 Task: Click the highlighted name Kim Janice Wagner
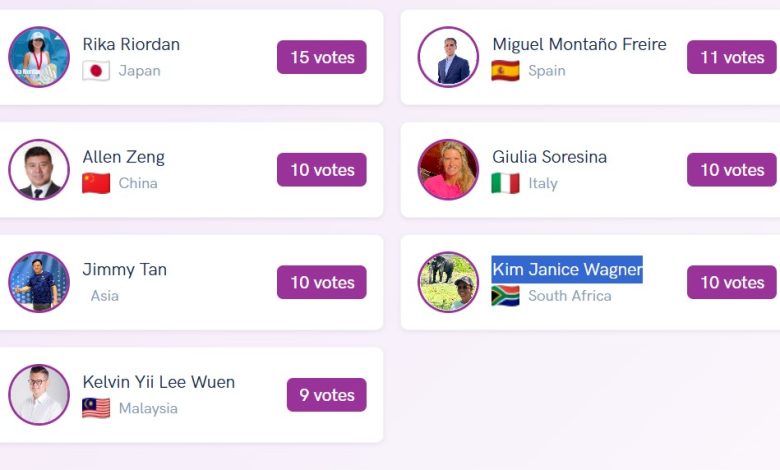[567, 269]
